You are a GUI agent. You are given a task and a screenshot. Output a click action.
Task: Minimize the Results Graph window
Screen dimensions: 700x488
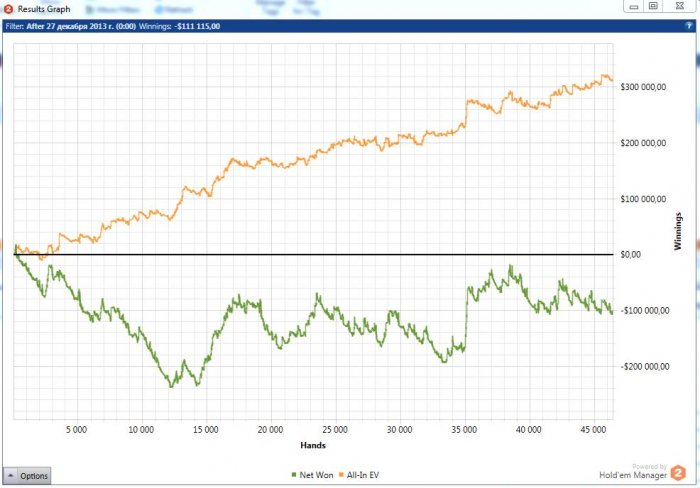click(633, 6)
